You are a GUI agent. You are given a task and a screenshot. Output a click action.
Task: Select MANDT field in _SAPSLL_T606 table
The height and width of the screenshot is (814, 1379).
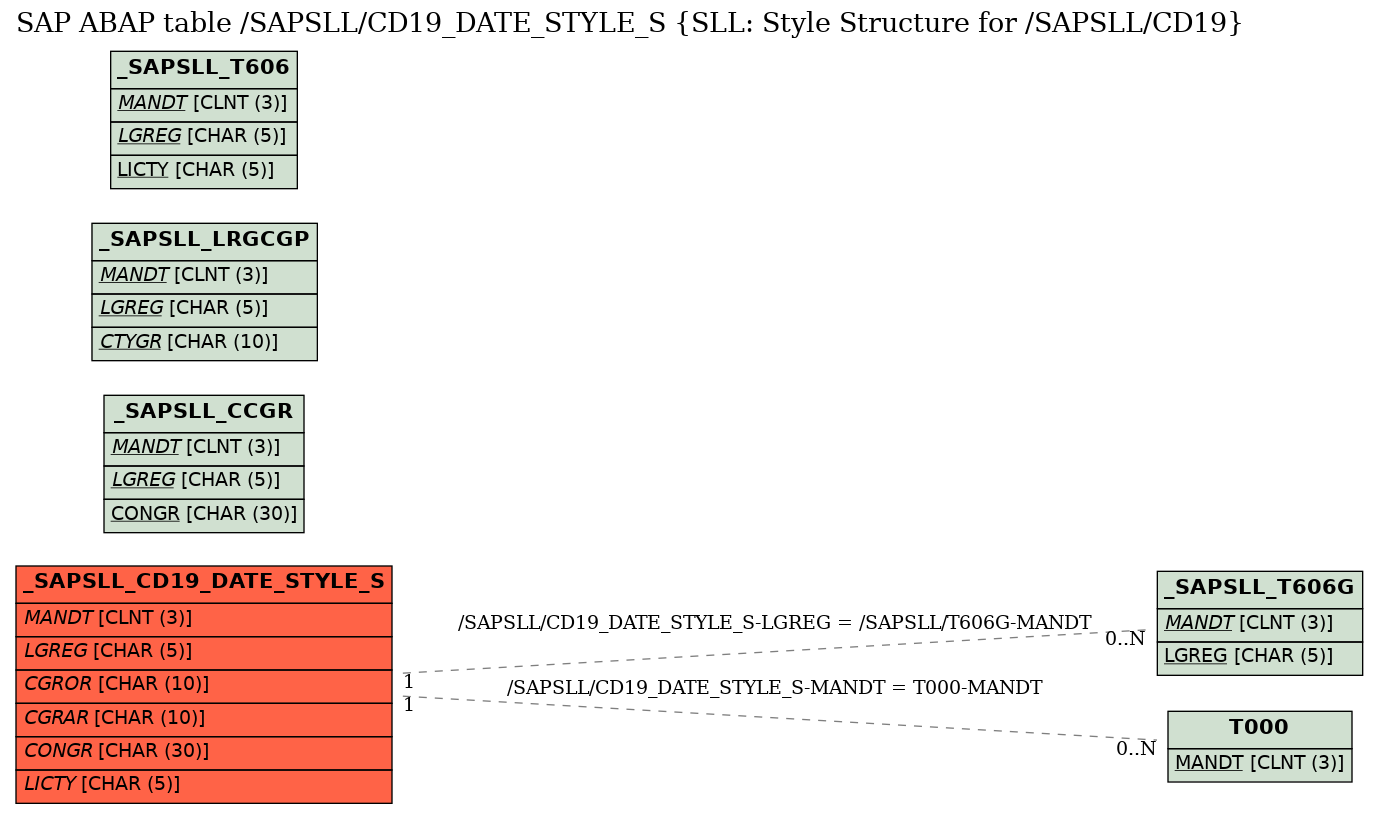coord(203,104)
